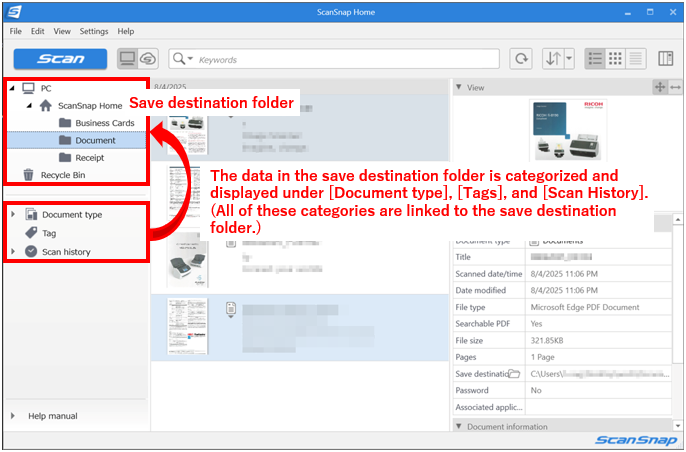This screenshot has width=686, height=452.
Task: Expand the Scan history category
Action: click(12, 252)
